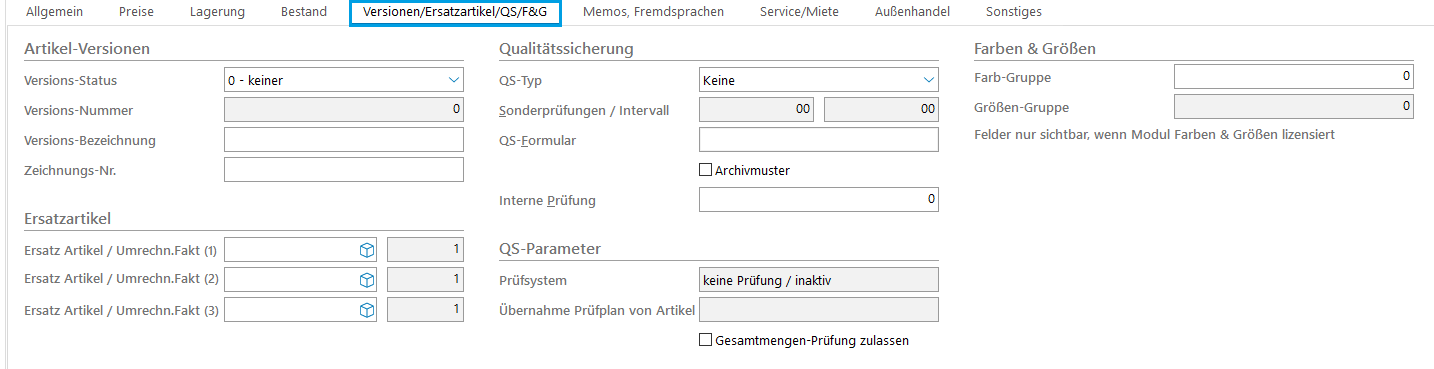Open article lookup for Ersatz Artikel (1)
This screenshot has width=1434, height=369.
(x=367, y=250)
